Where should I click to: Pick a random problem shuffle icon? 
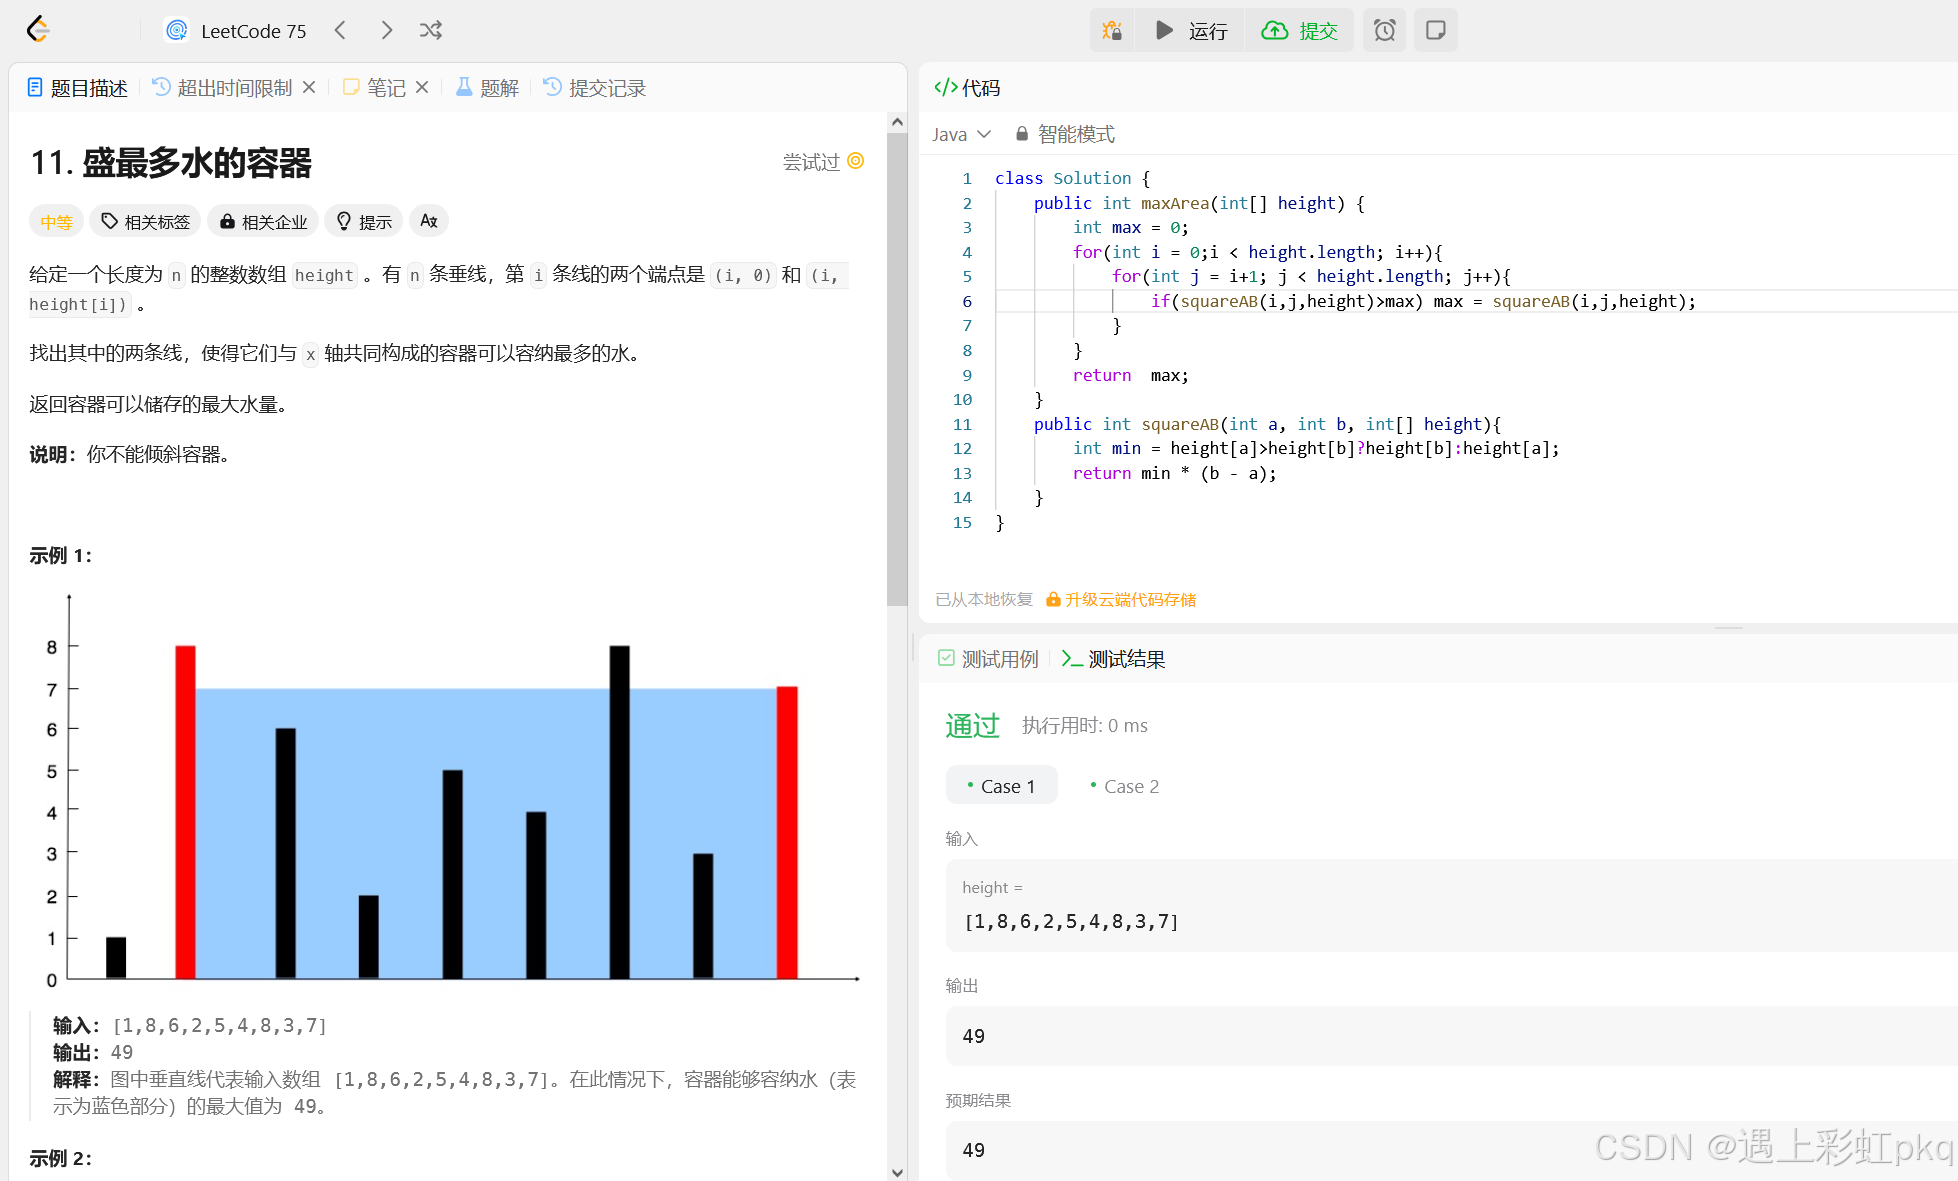pos(431,30)
